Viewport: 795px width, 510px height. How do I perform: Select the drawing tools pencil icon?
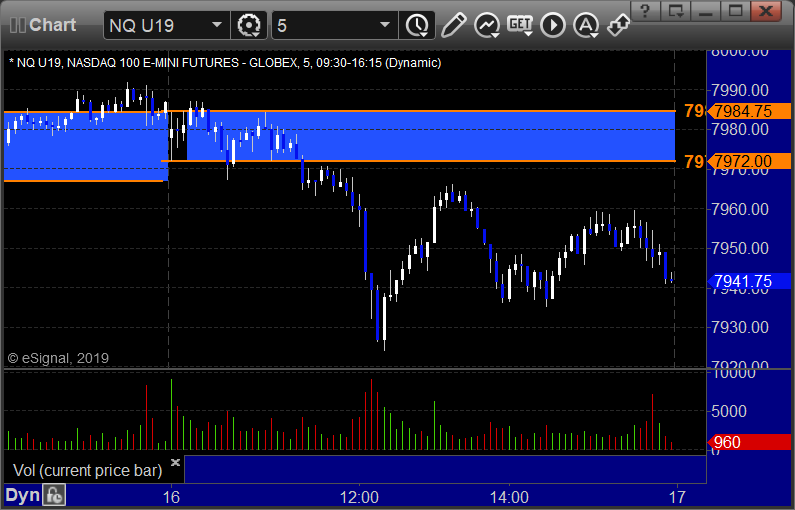click(453, 25)
